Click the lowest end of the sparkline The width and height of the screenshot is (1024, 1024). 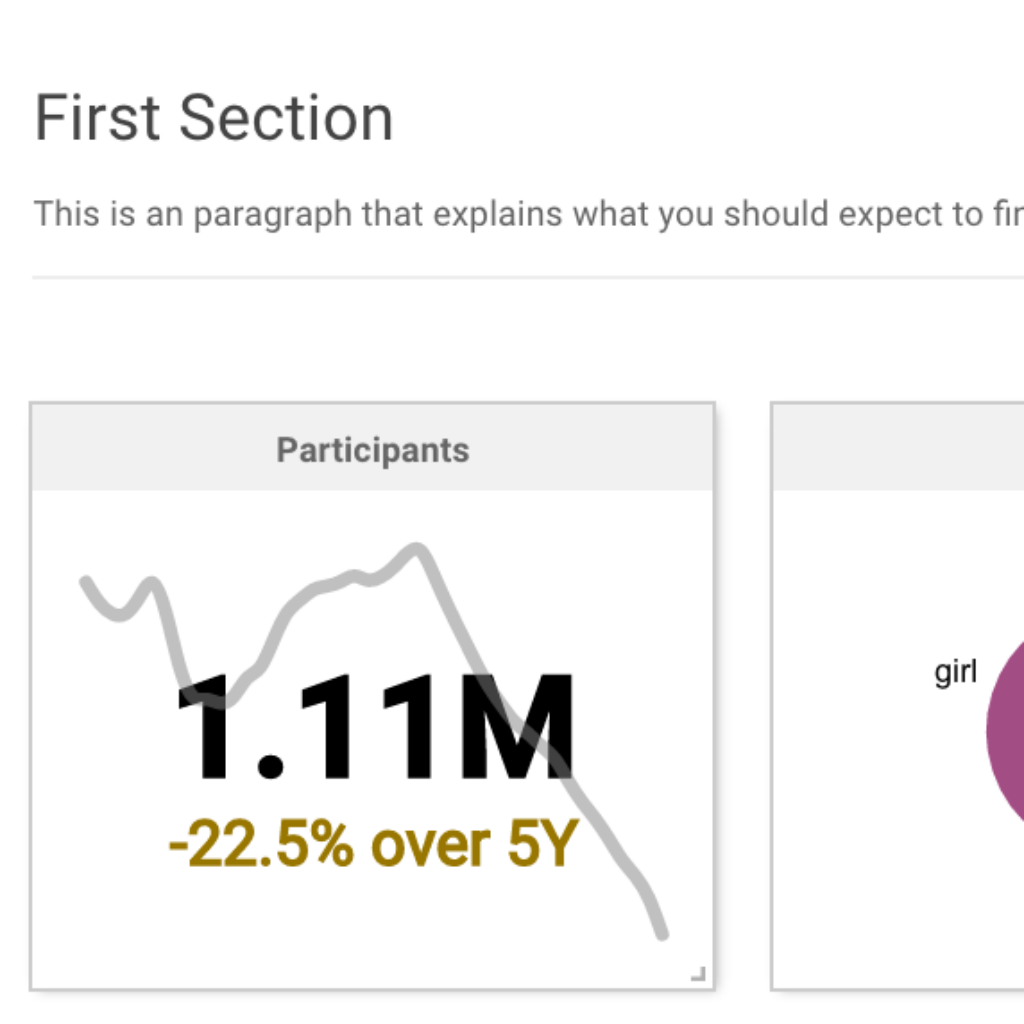(661, 935)
